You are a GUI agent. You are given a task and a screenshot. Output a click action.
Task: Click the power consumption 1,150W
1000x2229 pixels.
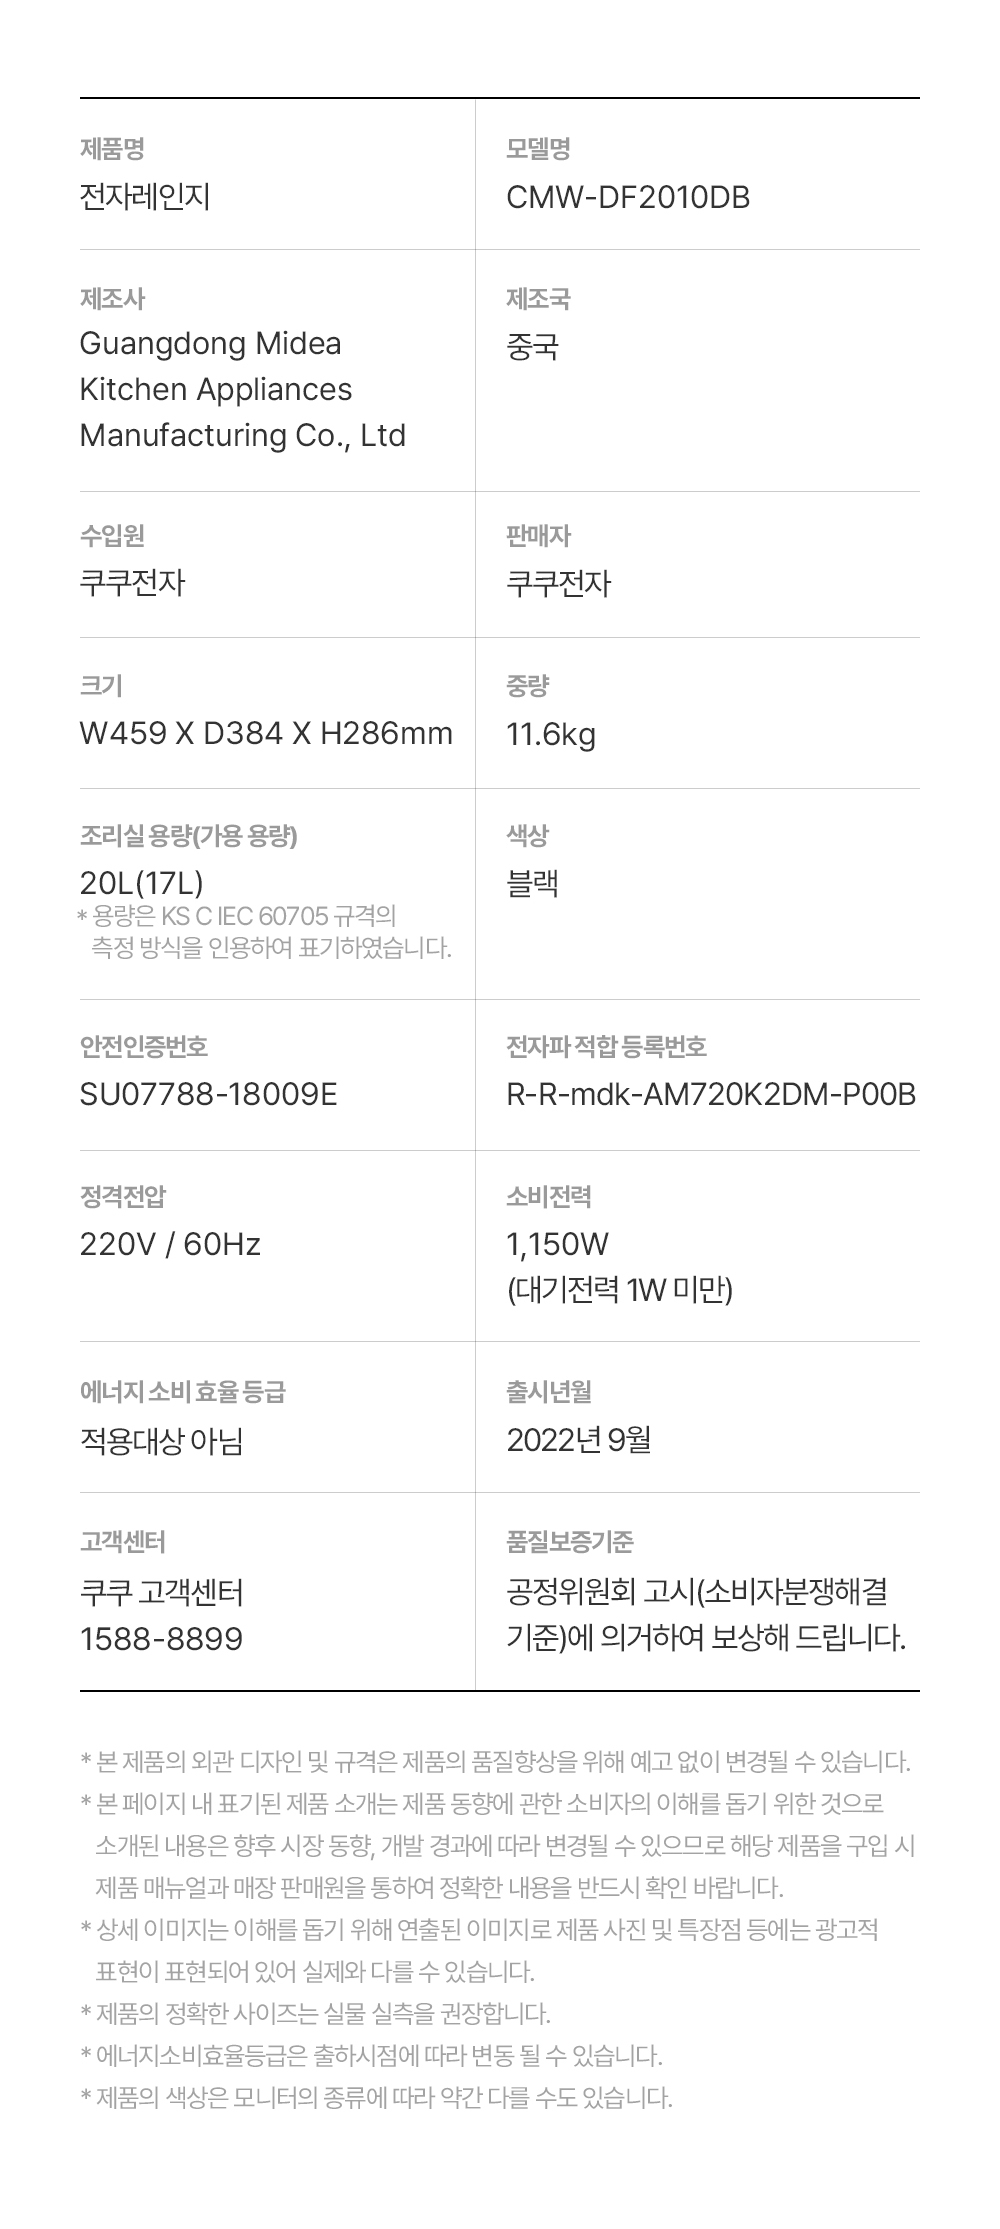tap(557, 1244)
